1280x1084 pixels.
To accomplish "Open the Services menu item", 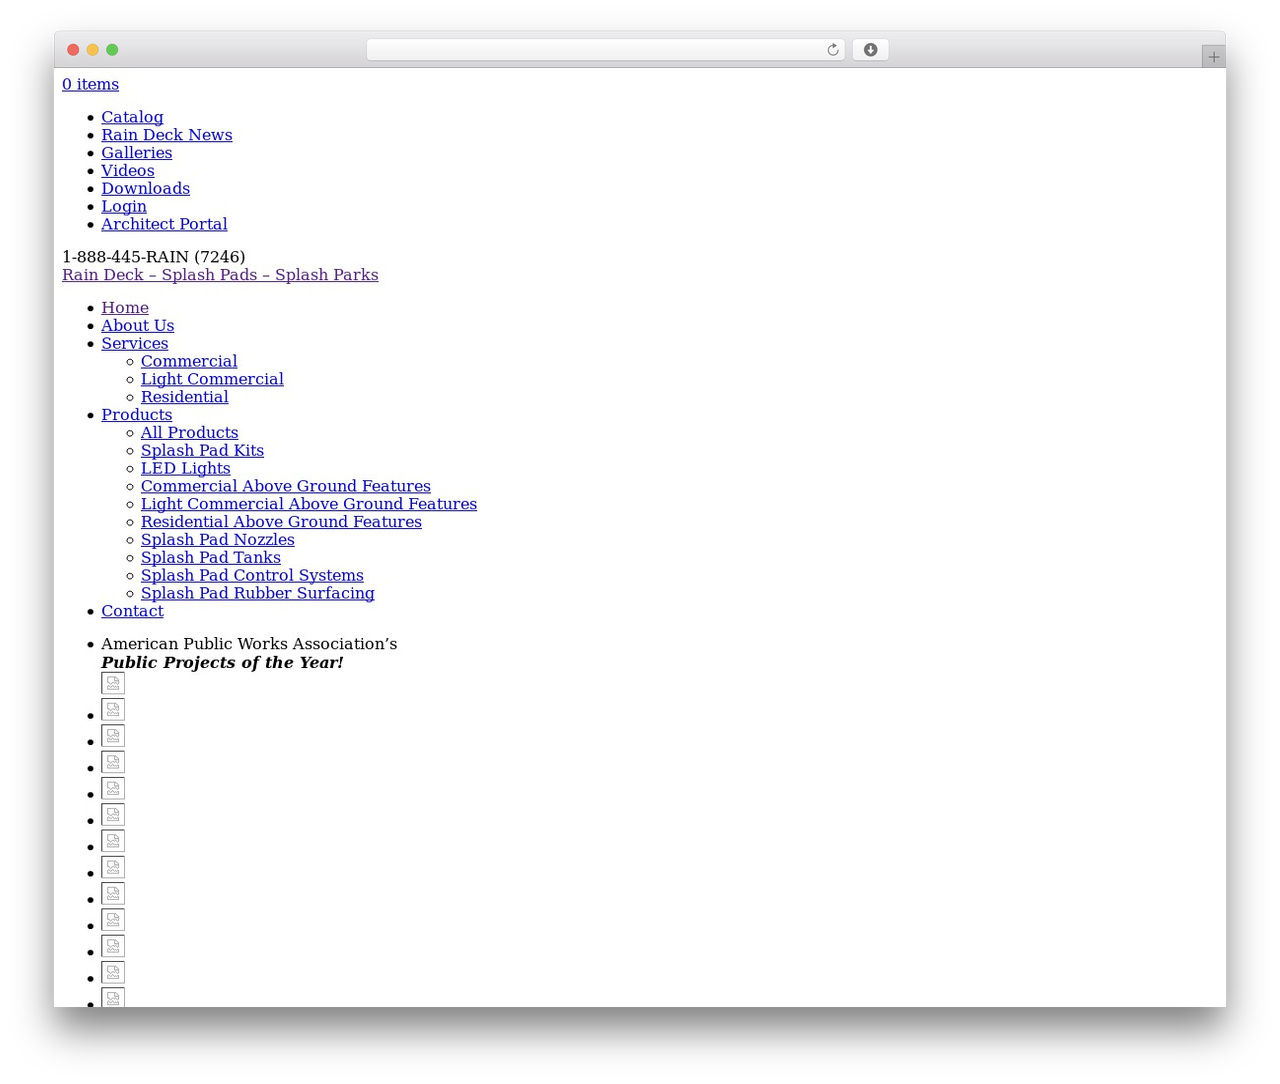I will (134, 344).
